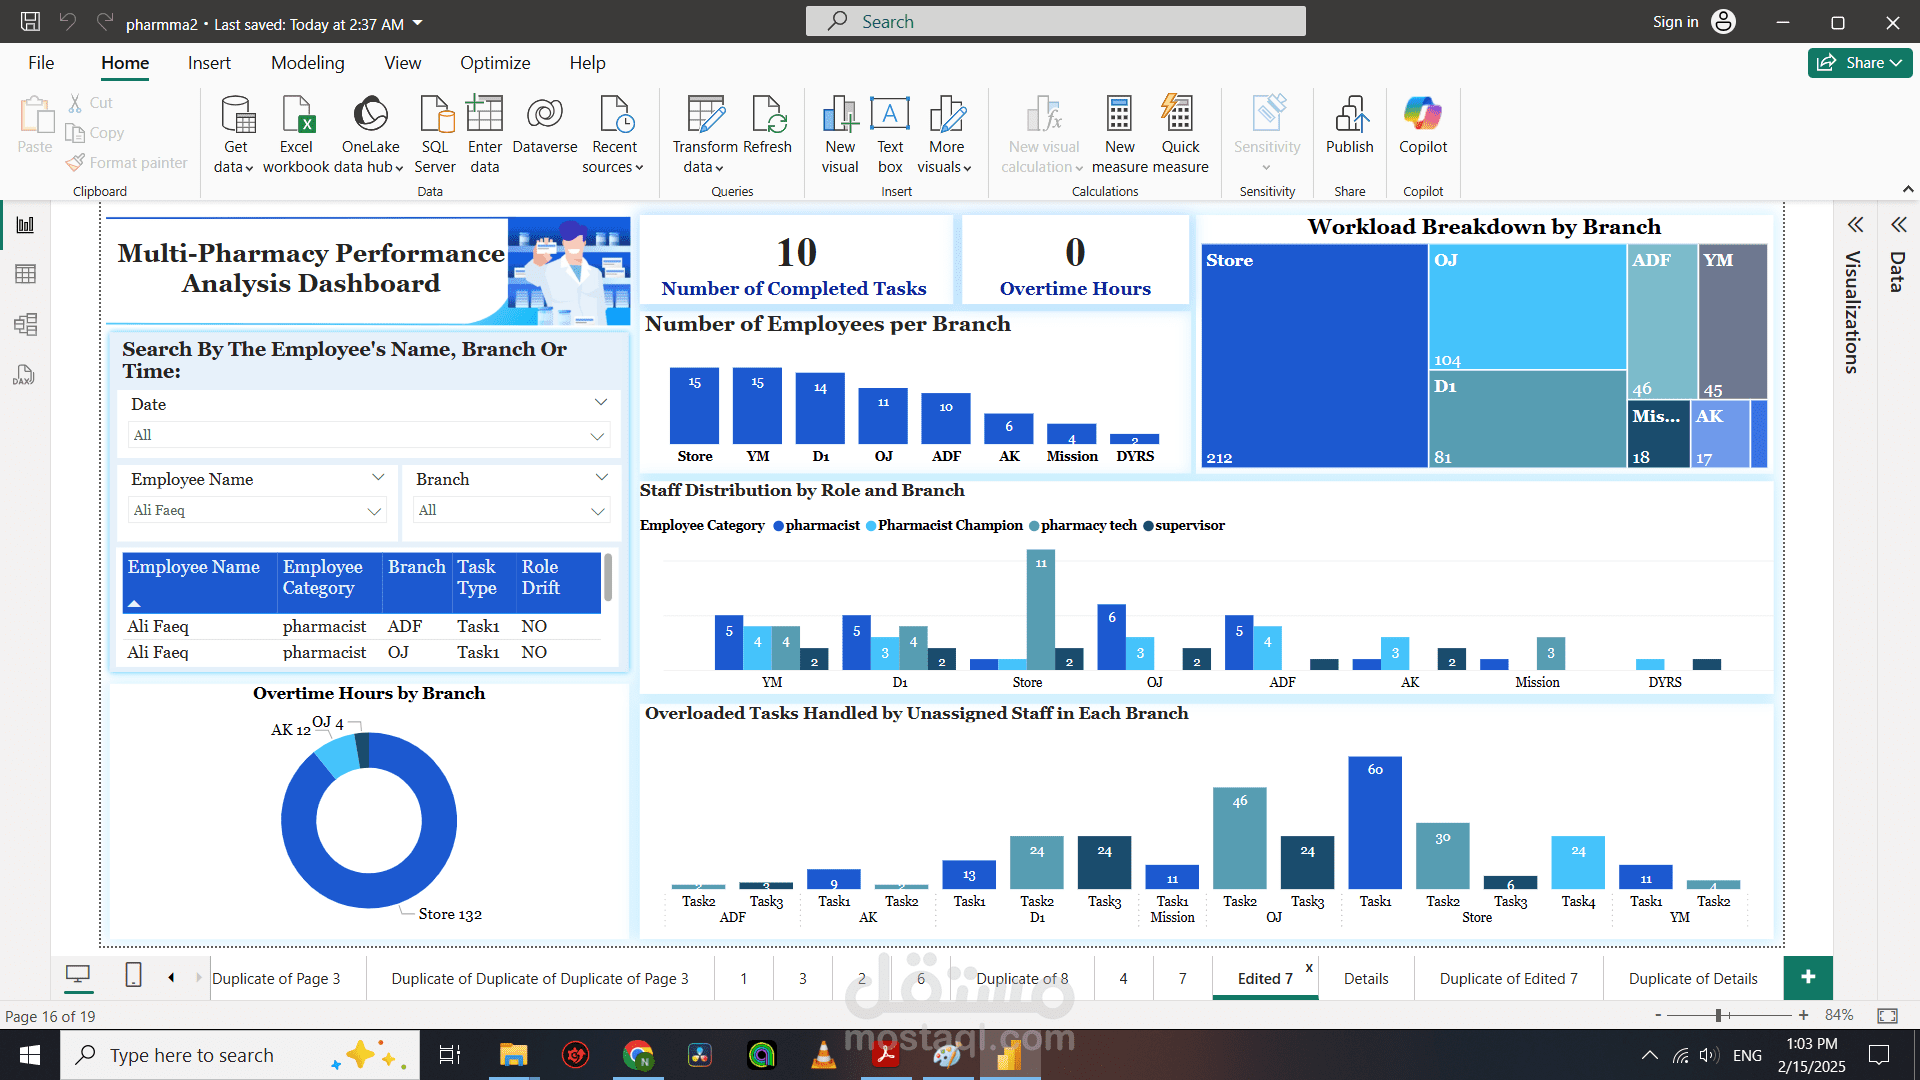The image size is (1920, 1080).
Task: Select the Store block in treemap
Action: (1314, 355)
